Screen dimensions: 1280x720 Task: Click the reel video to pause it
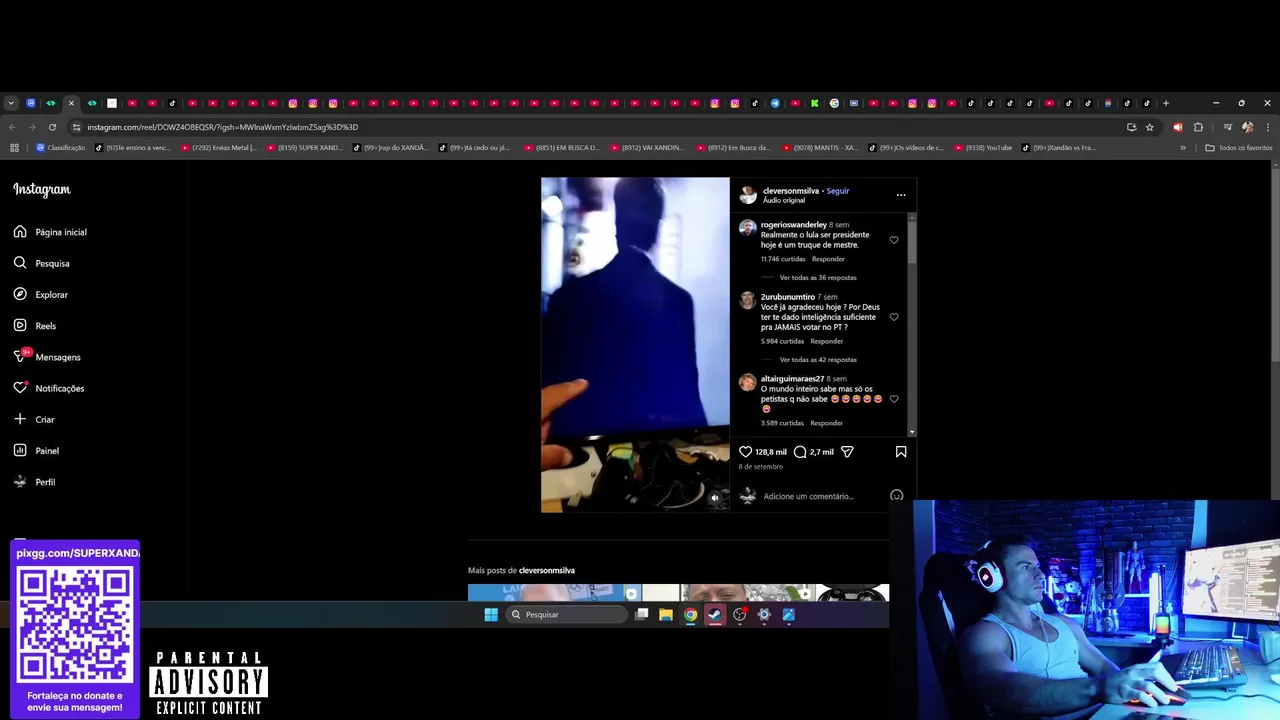coord(635,345)
